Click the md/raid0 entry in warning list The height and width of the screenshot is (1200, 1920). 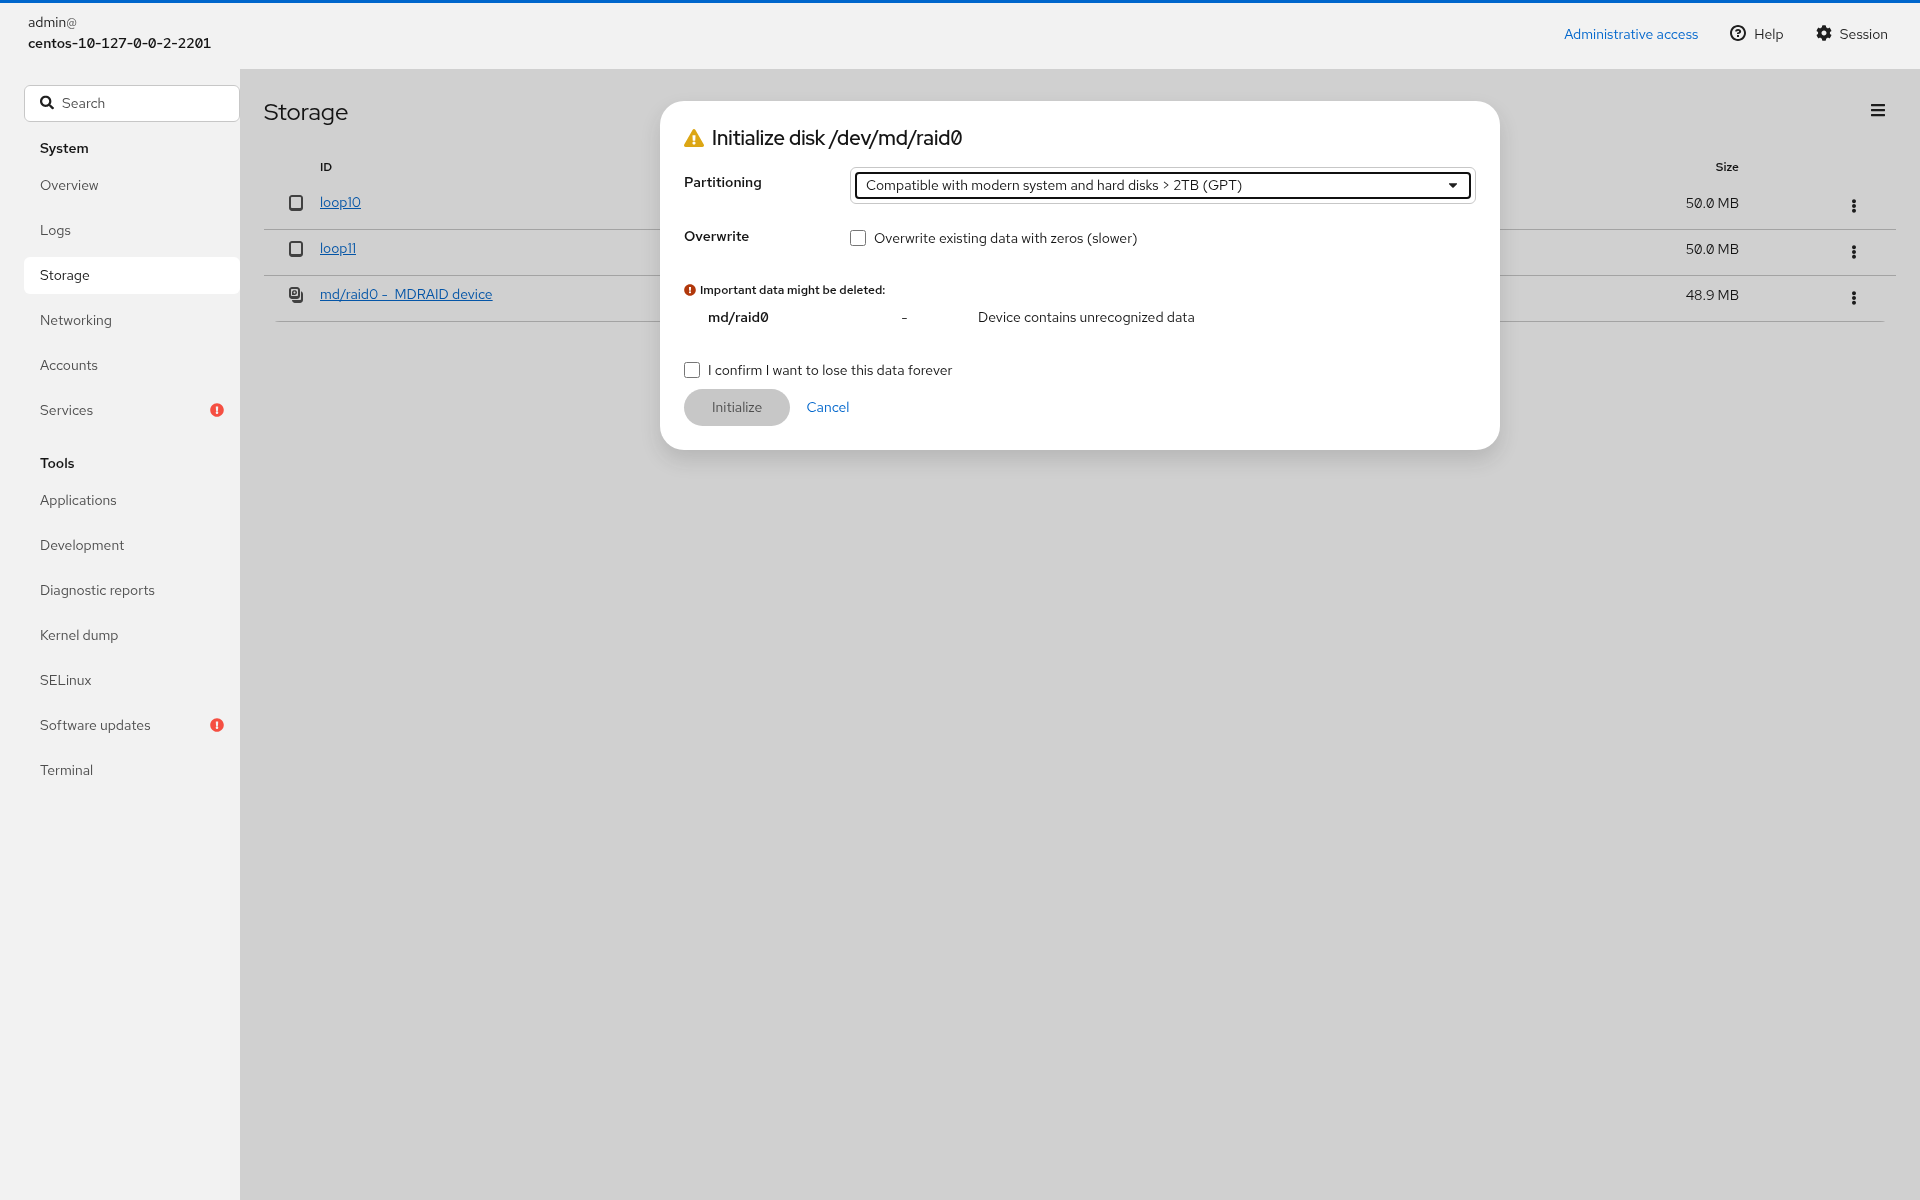(738, 317)
